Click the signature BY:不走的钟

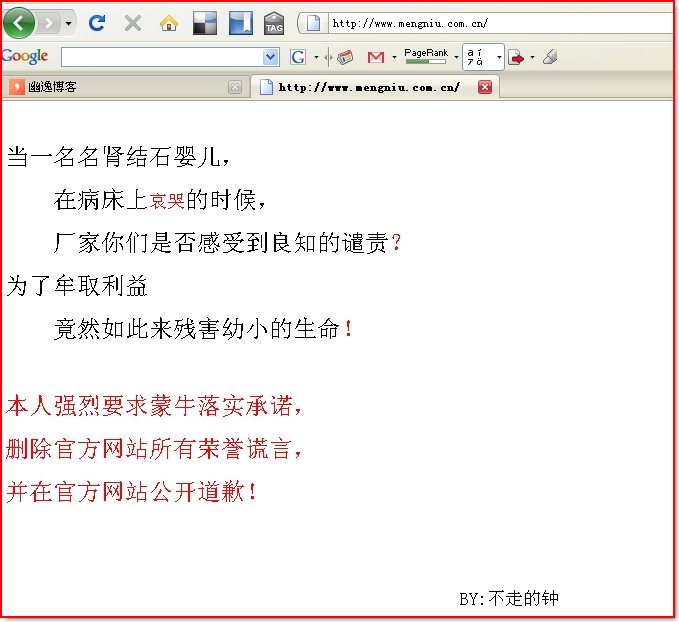tap(509, 599)
